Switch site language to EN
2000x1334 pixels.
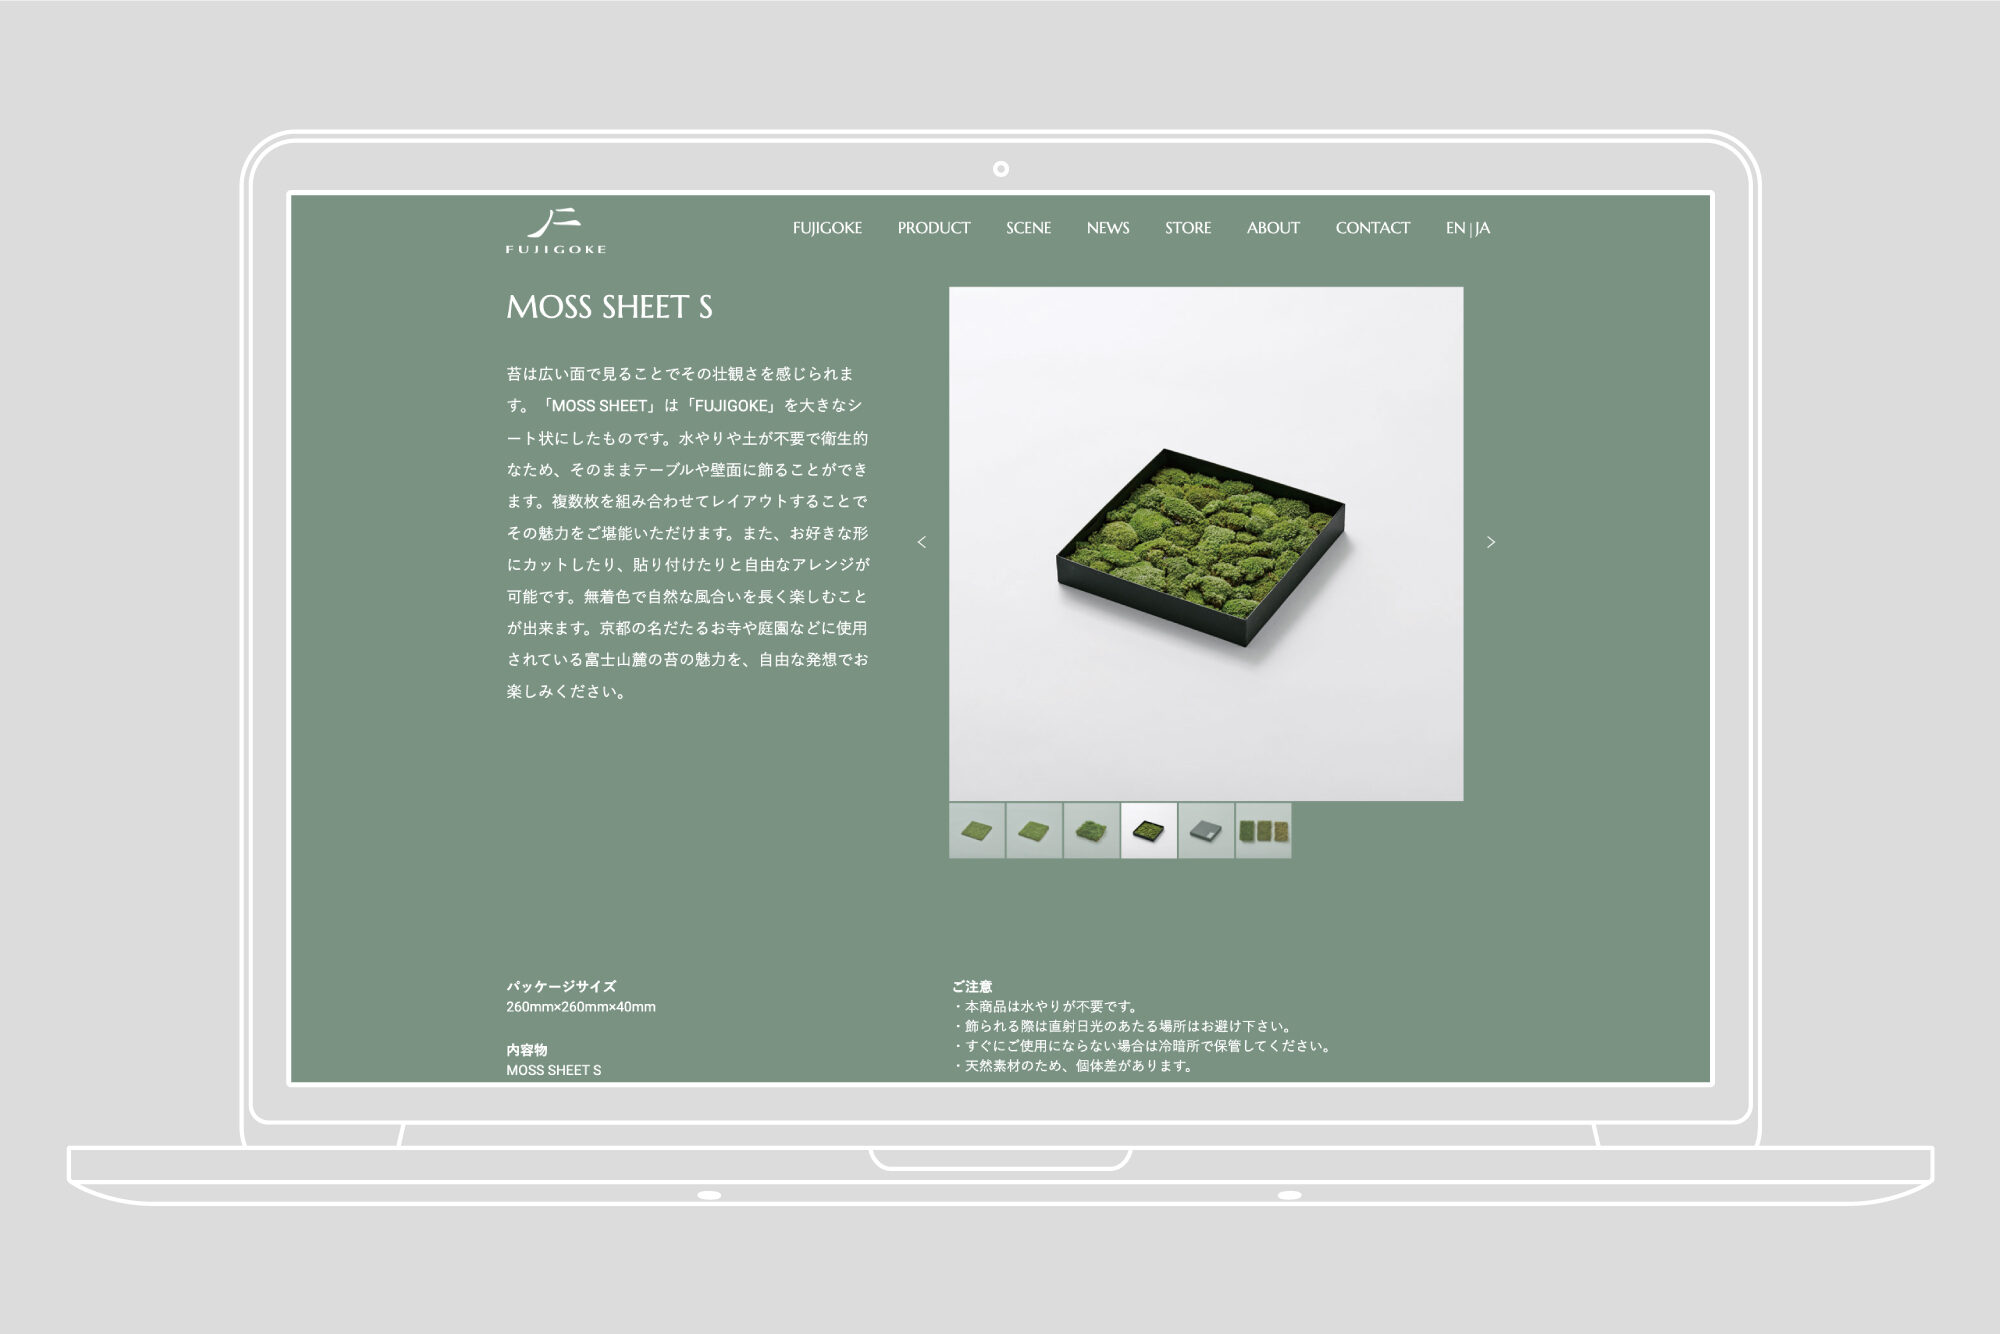pyautogui.click(x=1455, y=228)
